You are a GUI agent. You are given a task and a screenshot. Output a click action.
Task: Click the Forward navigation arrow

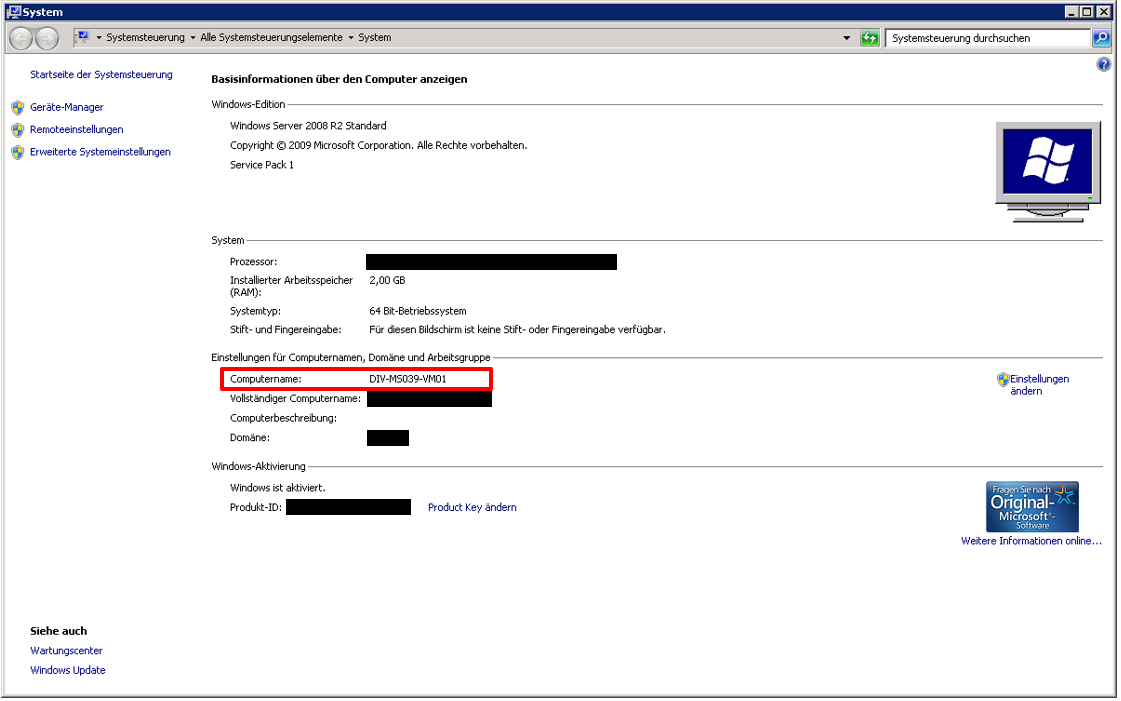click(47, 38)
